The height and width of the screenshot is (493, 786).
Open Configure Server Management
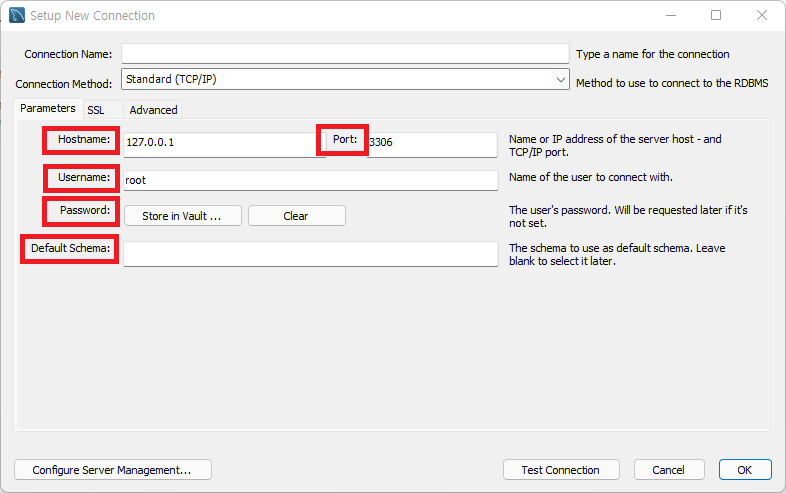(x=113, y=470)
